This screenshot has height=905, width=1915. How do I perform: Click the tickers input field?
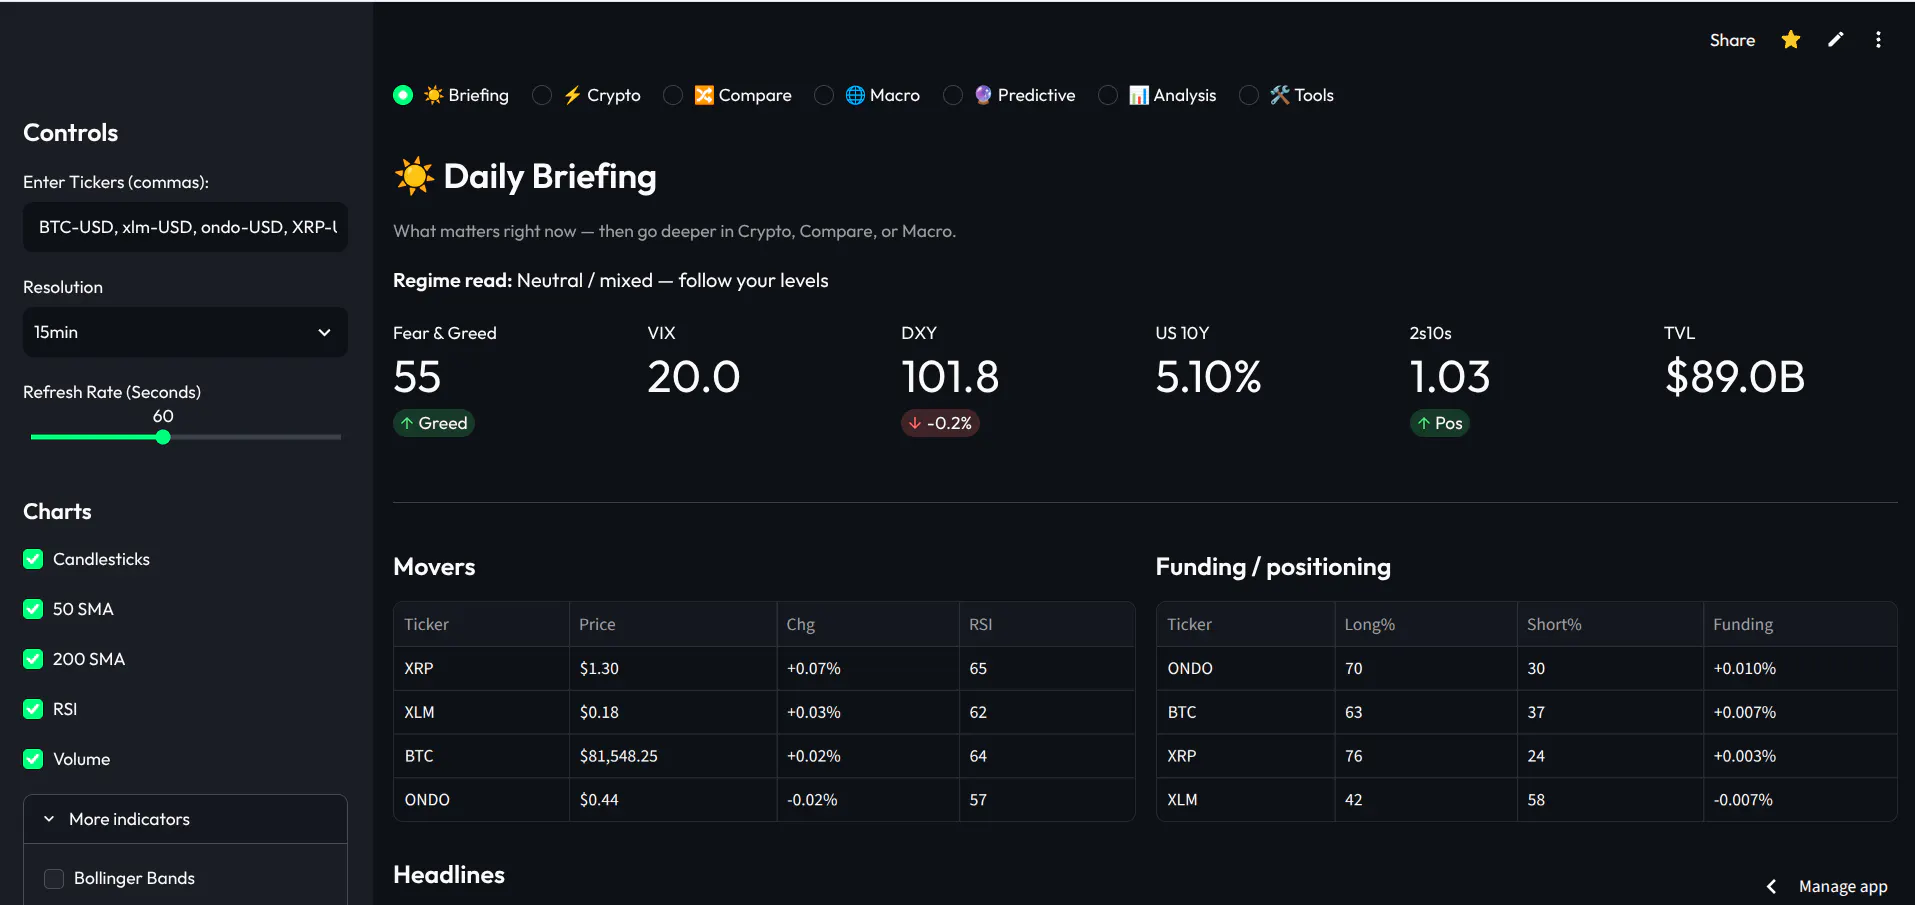pyautogui.click(x=185, y=227)
